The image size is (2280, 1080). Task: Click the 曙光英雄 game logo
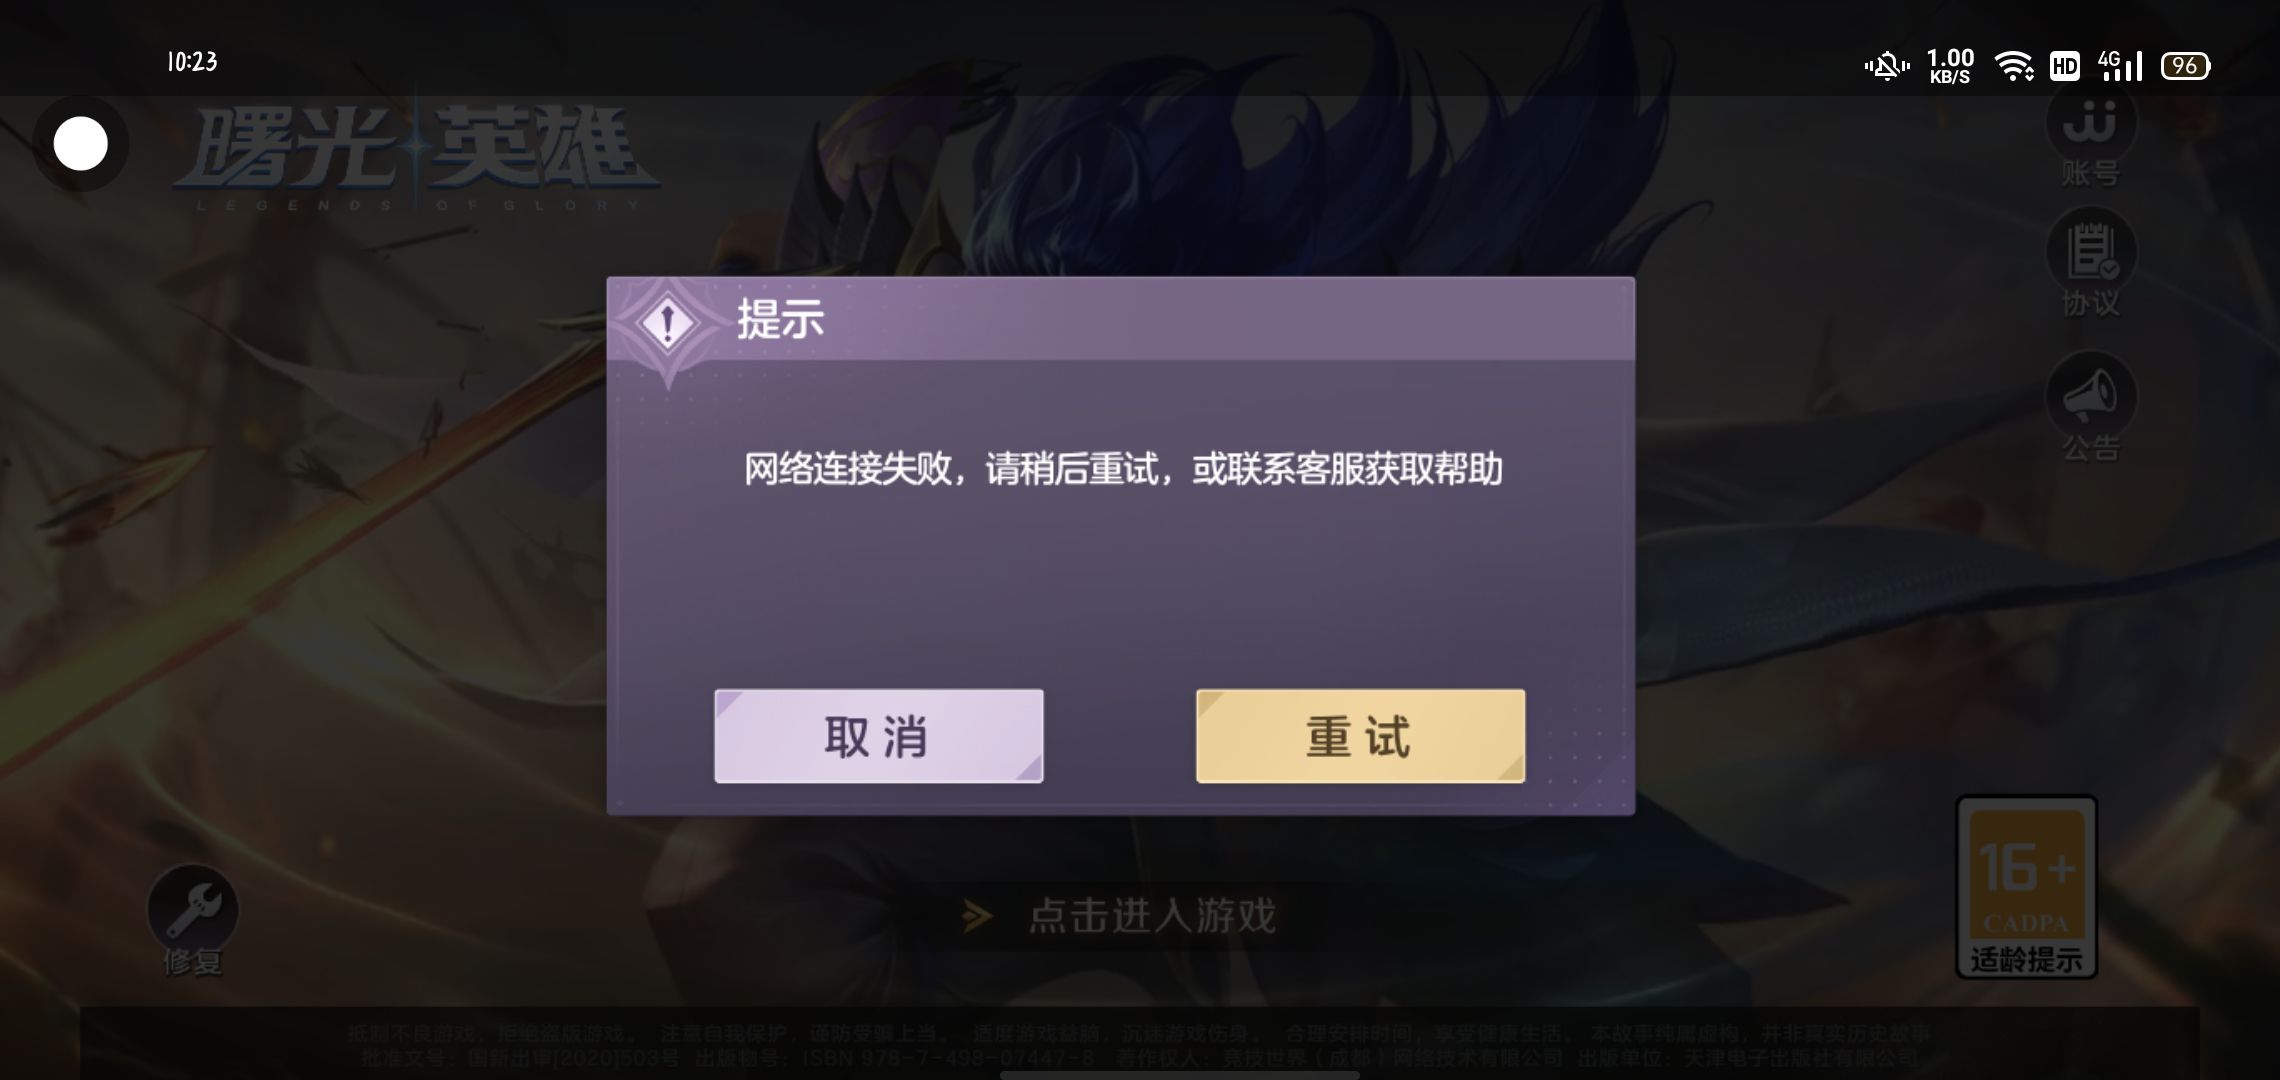416,156
